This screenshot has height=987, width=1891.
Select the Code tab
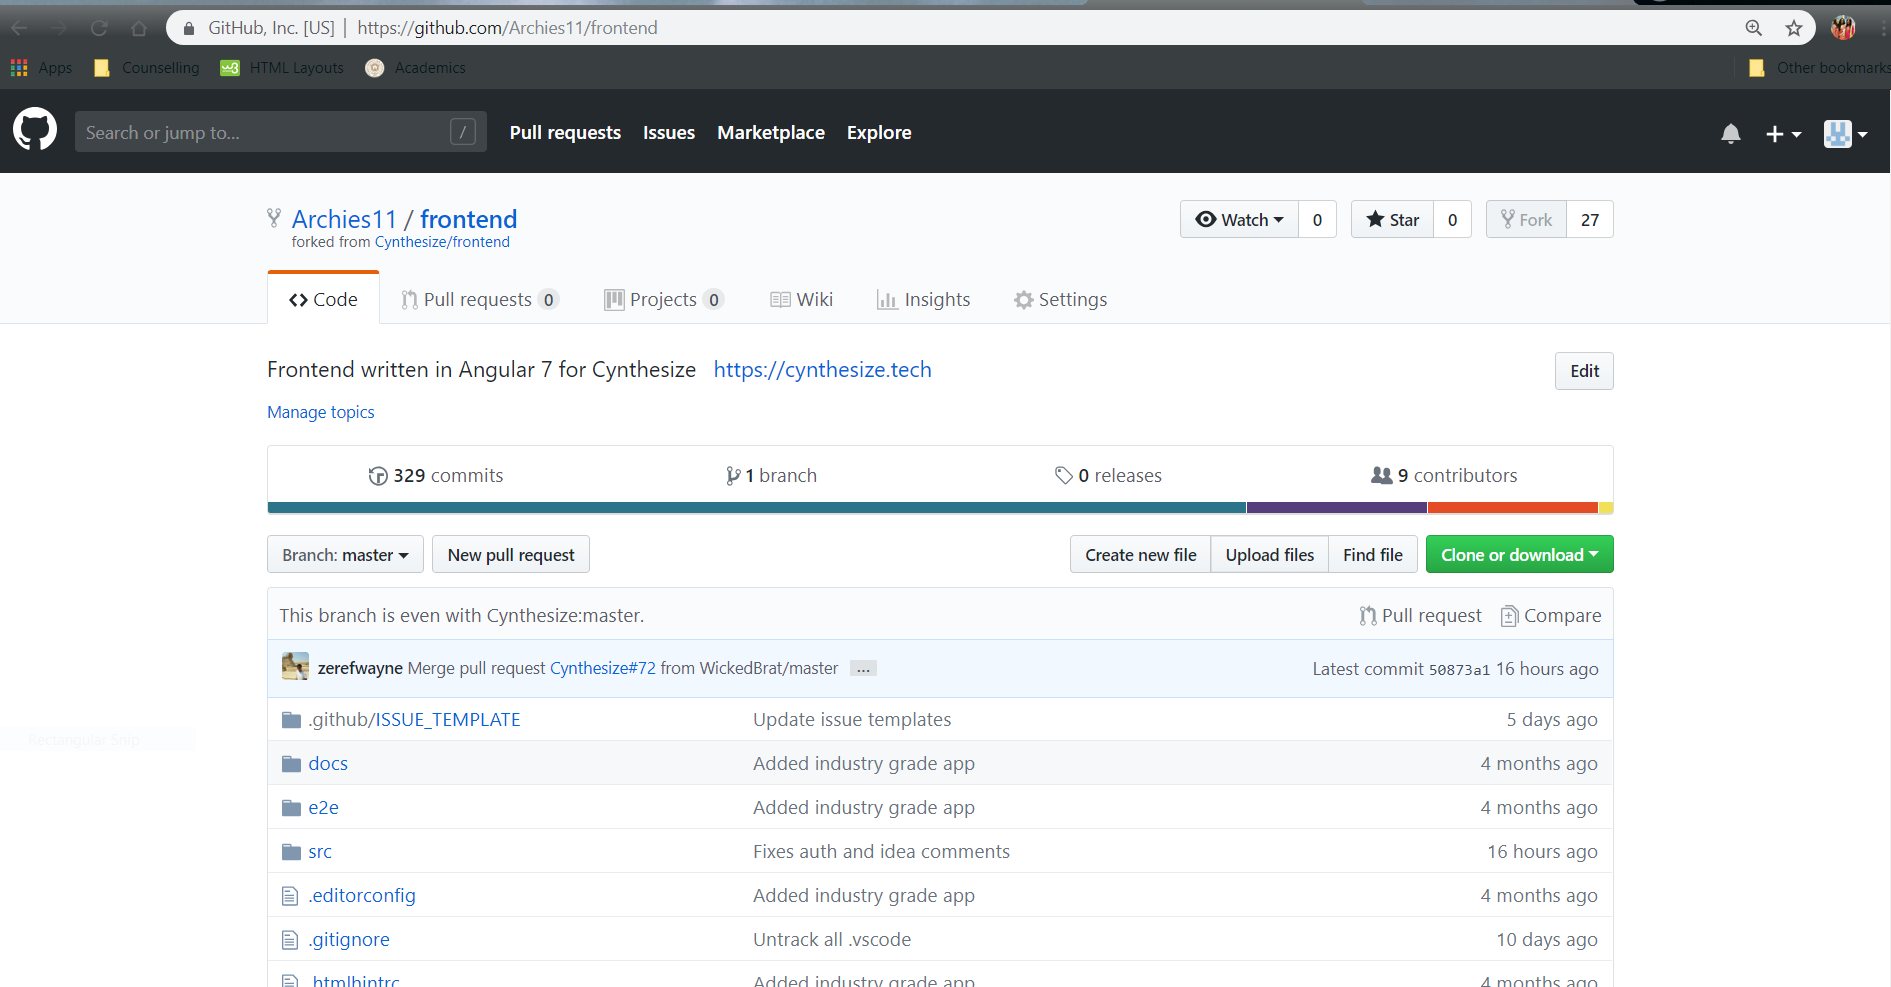(323, 299)
